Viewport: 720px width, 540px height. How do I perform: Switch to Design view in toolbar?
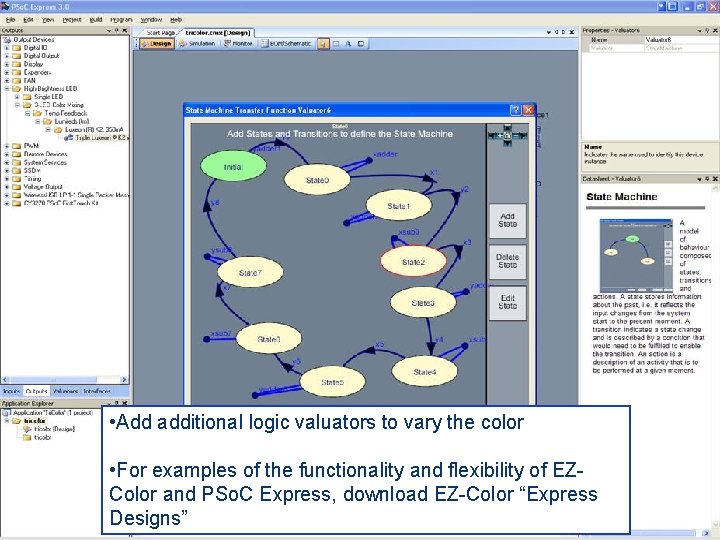coord(157,44)
